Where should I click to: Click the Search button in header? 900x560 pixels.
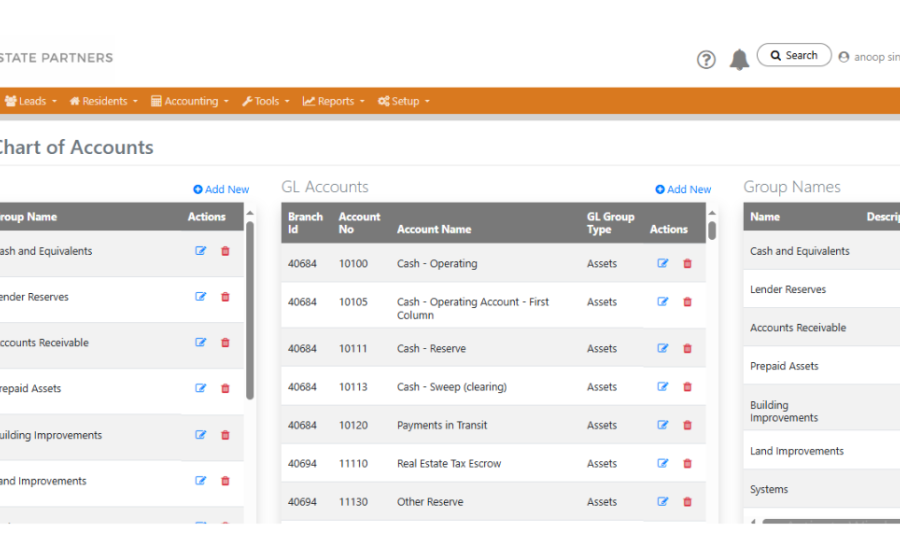[794, 56]
